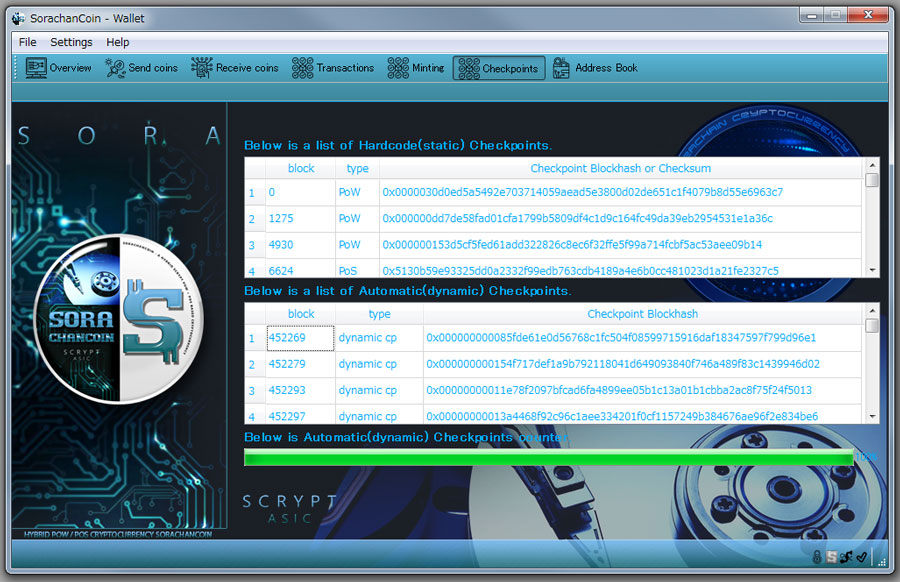Select dynamic cp cell in row 452279
Viewport: 900px width, 582px height.
coord(379,364)
